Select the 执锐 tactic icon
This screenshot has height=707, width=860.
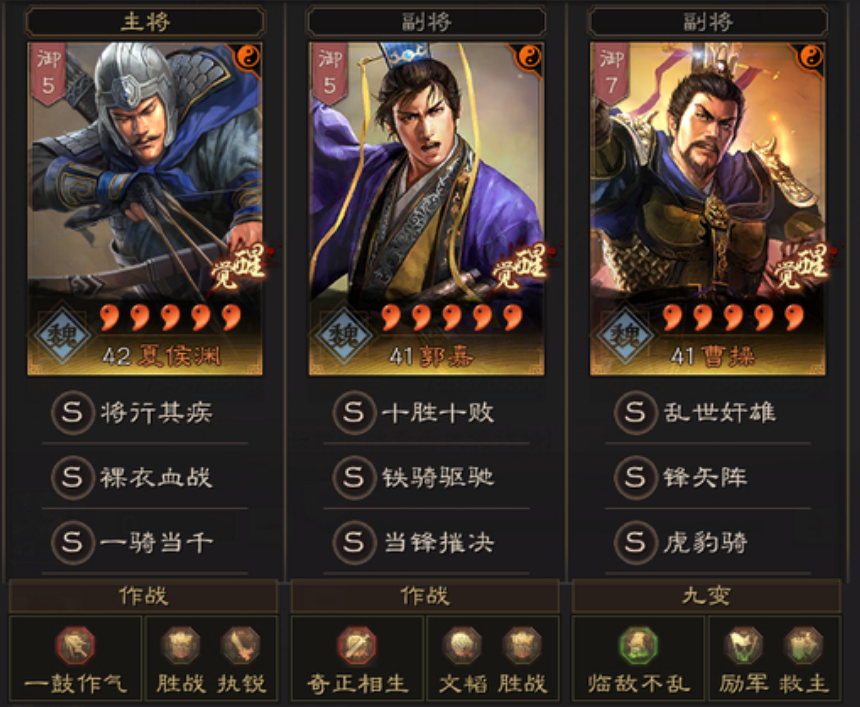pyautogui.click(x=241, y=645)
